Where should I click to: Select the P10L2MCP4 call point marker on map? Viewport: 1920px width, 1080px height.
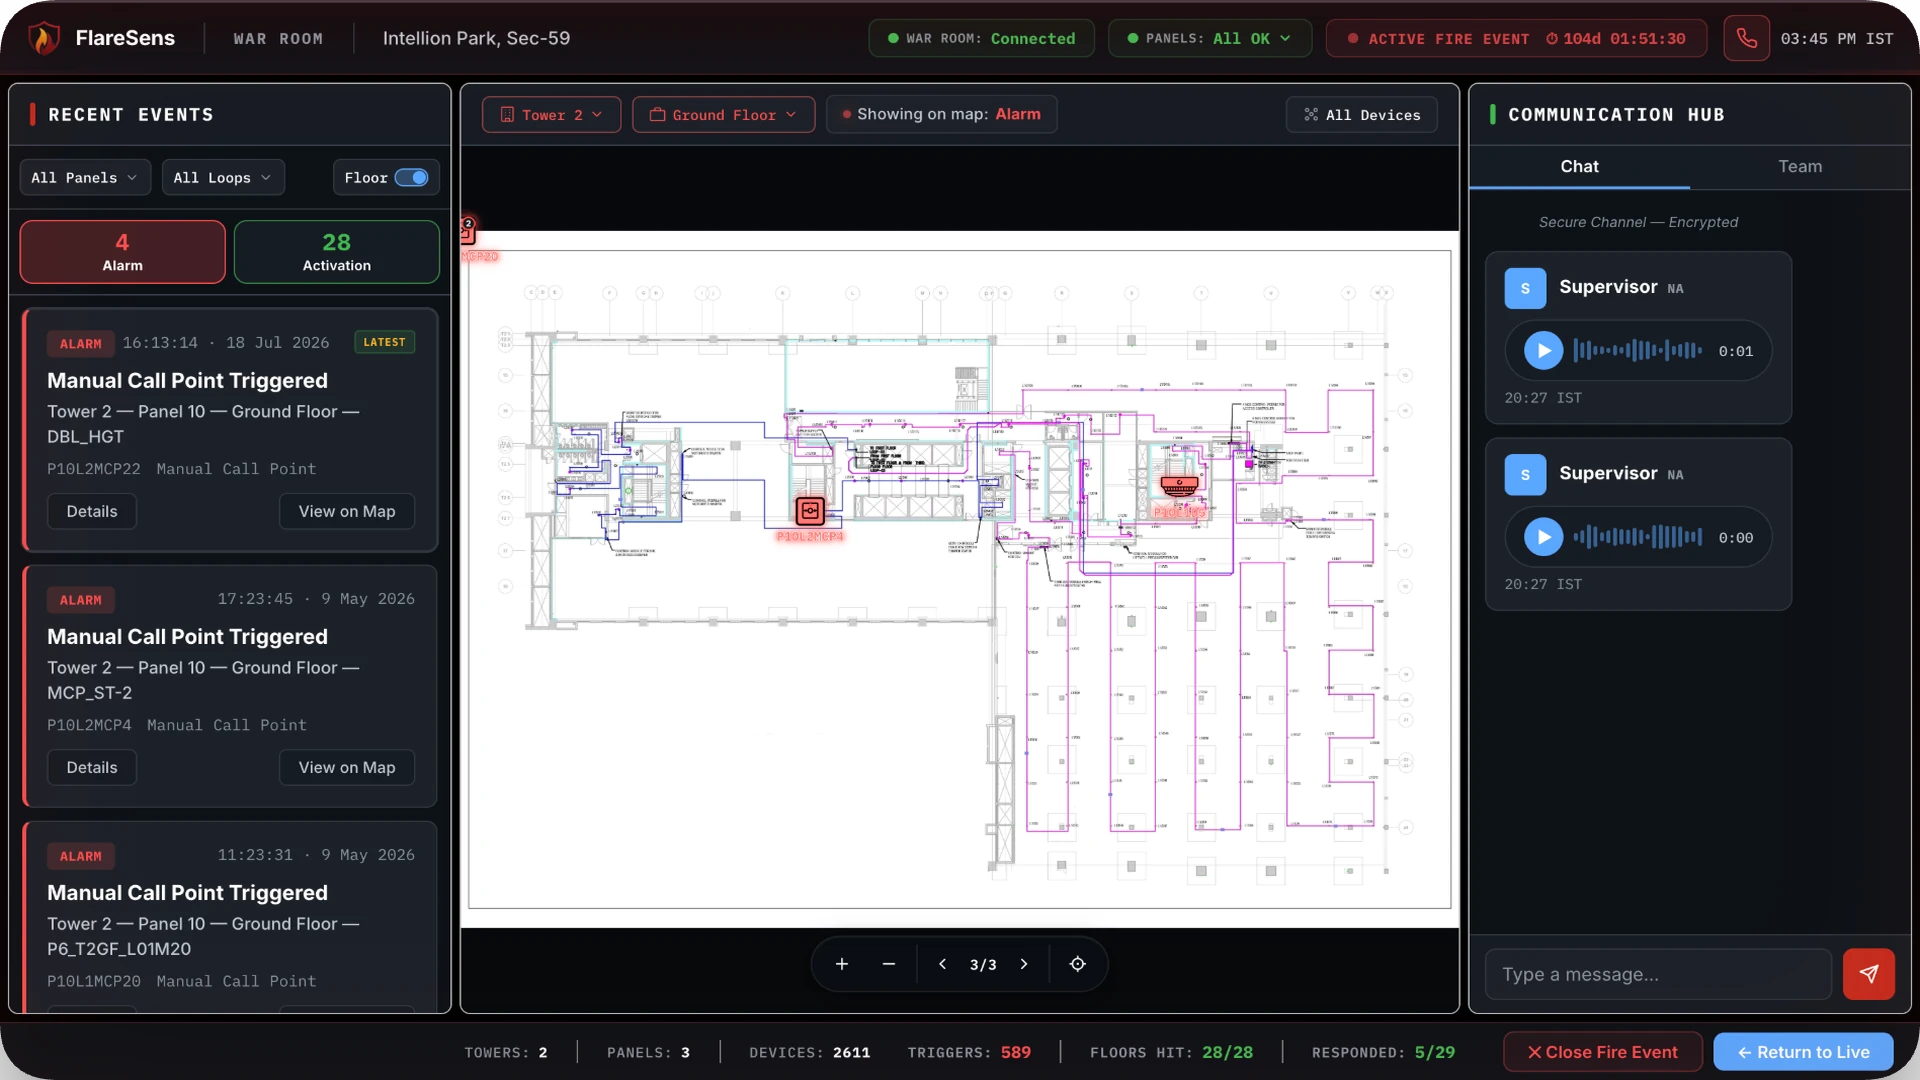[810, 511]
